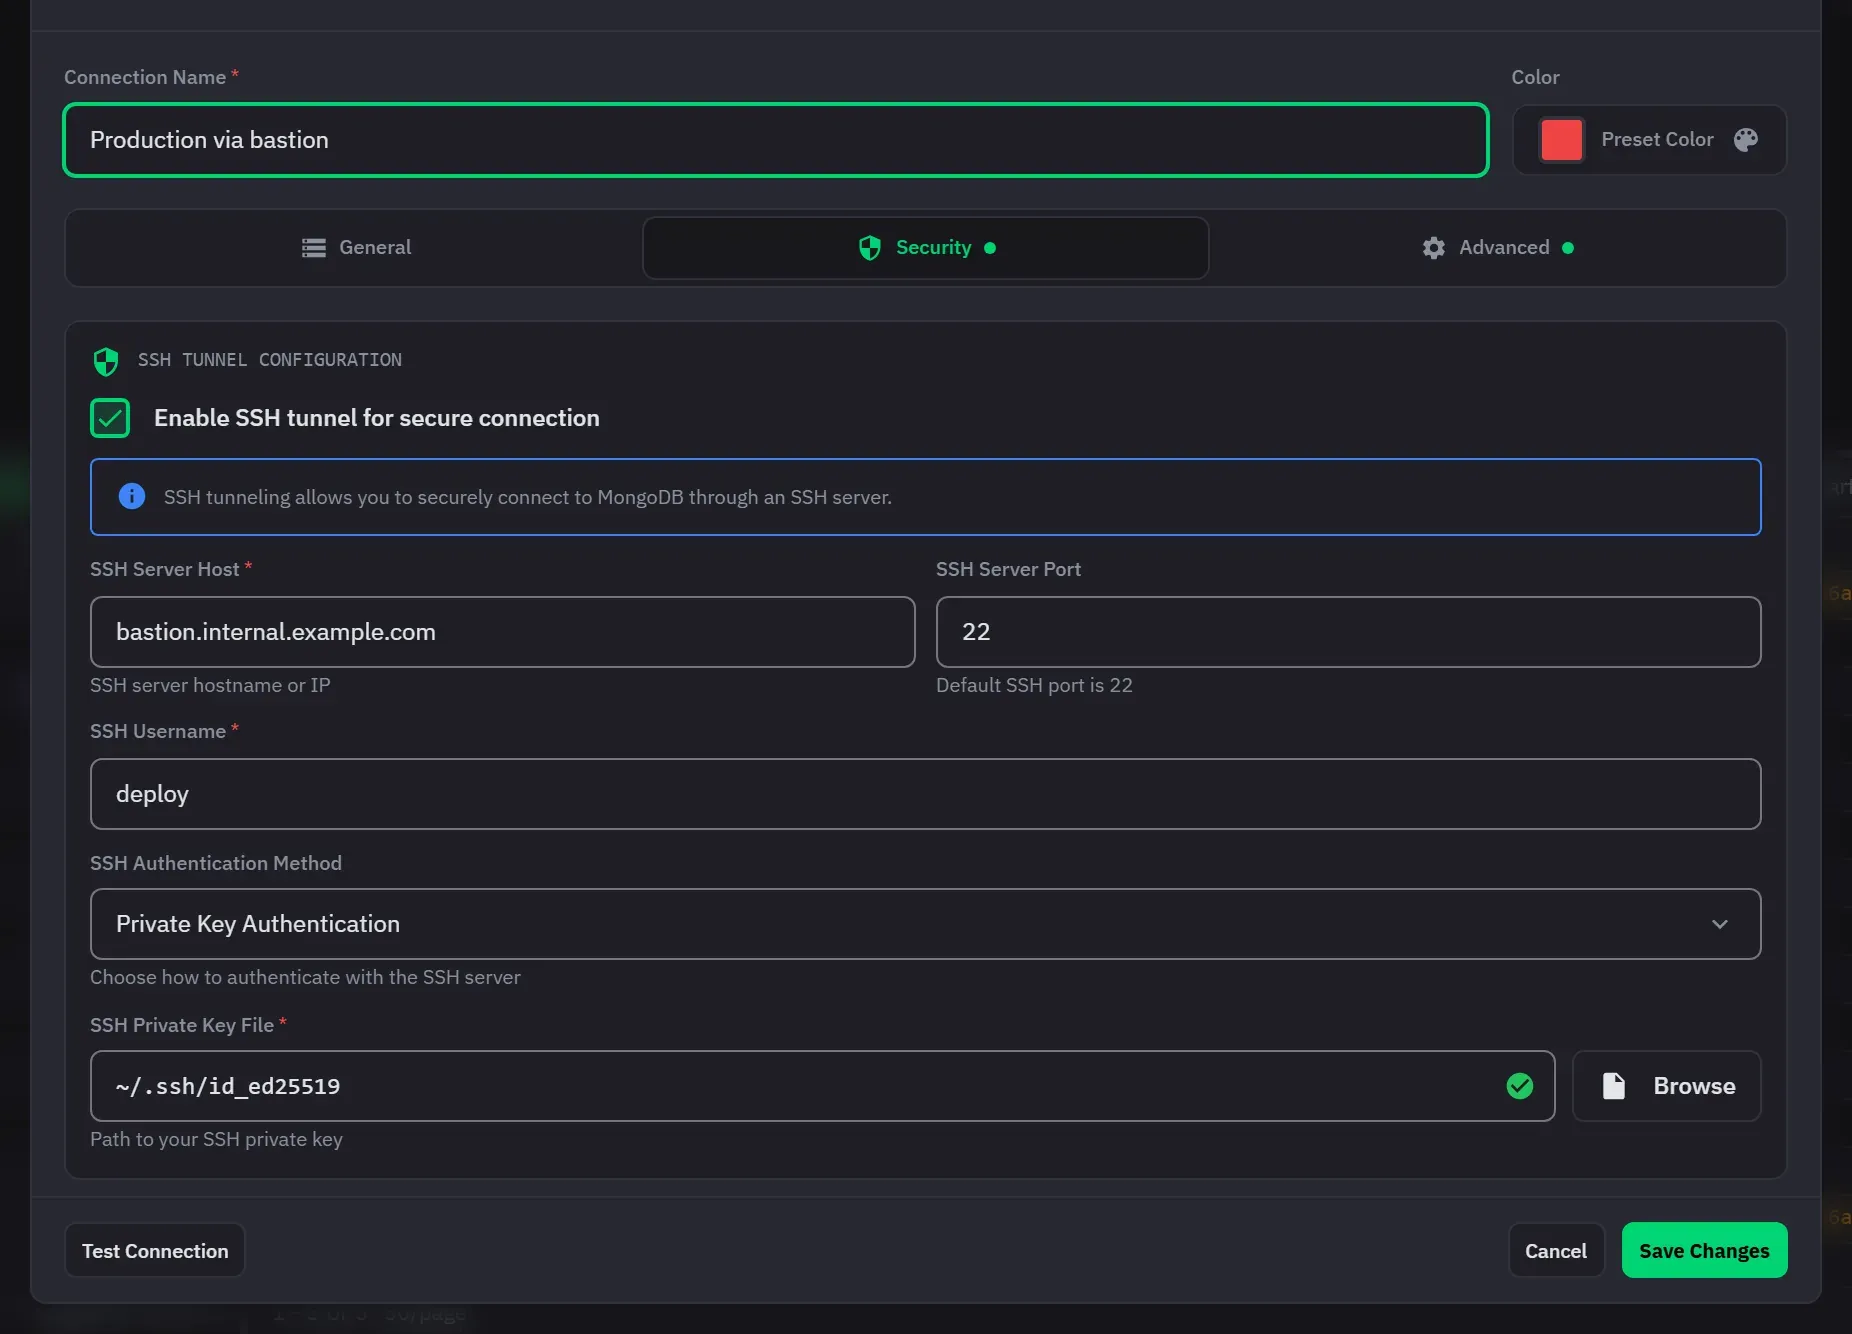The width and height of the screenshot is (1852, 1334).
Task: Click the SSH Server Port field
Action: click(1349, 632)
